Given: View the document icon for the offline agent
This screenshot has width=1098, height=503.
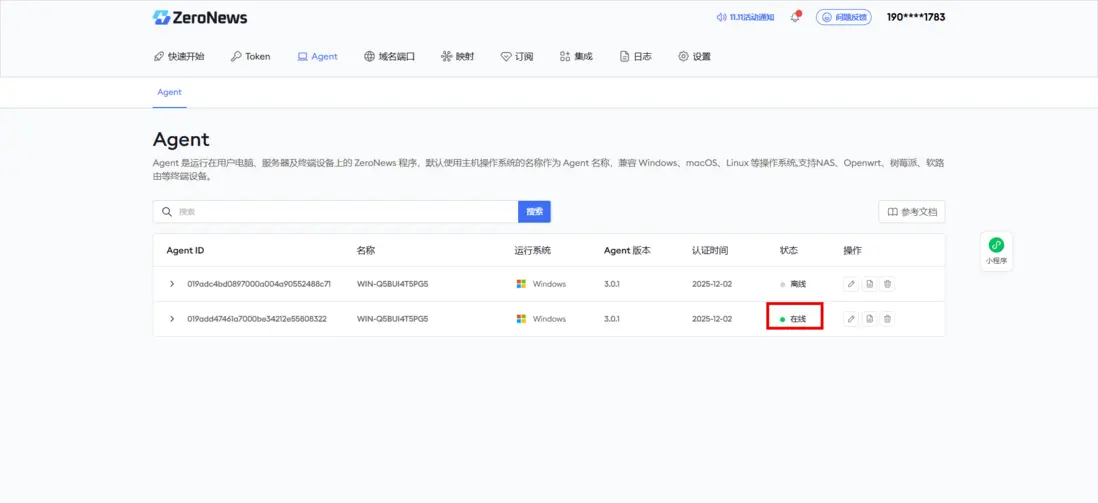Looking at the screenshot, I should (x=870, y=284).
